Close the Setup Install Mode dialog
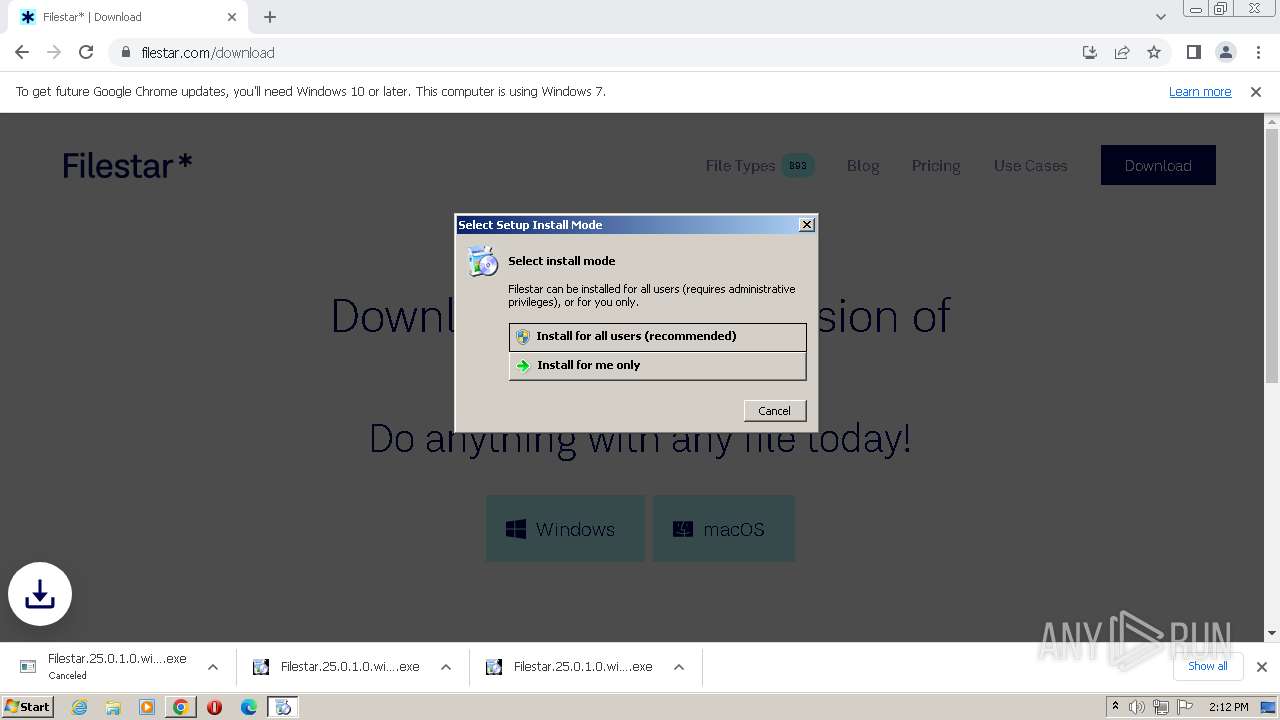The height and width of the screenshot is (720, 1280). coord(807,225)
